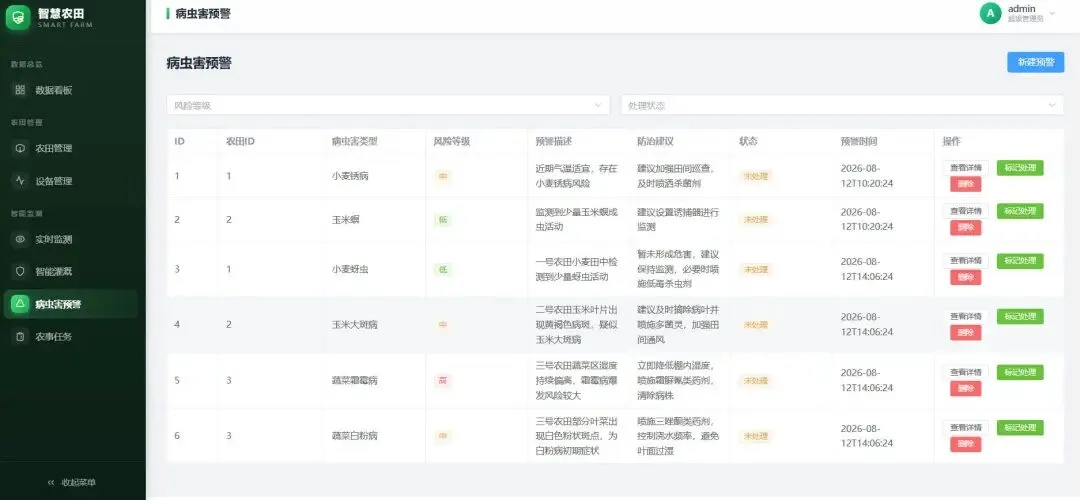This screenshot has height=500, width=1080.
Task: View details of 蔬菜霜霉病 alert
Action: (966, 372)
